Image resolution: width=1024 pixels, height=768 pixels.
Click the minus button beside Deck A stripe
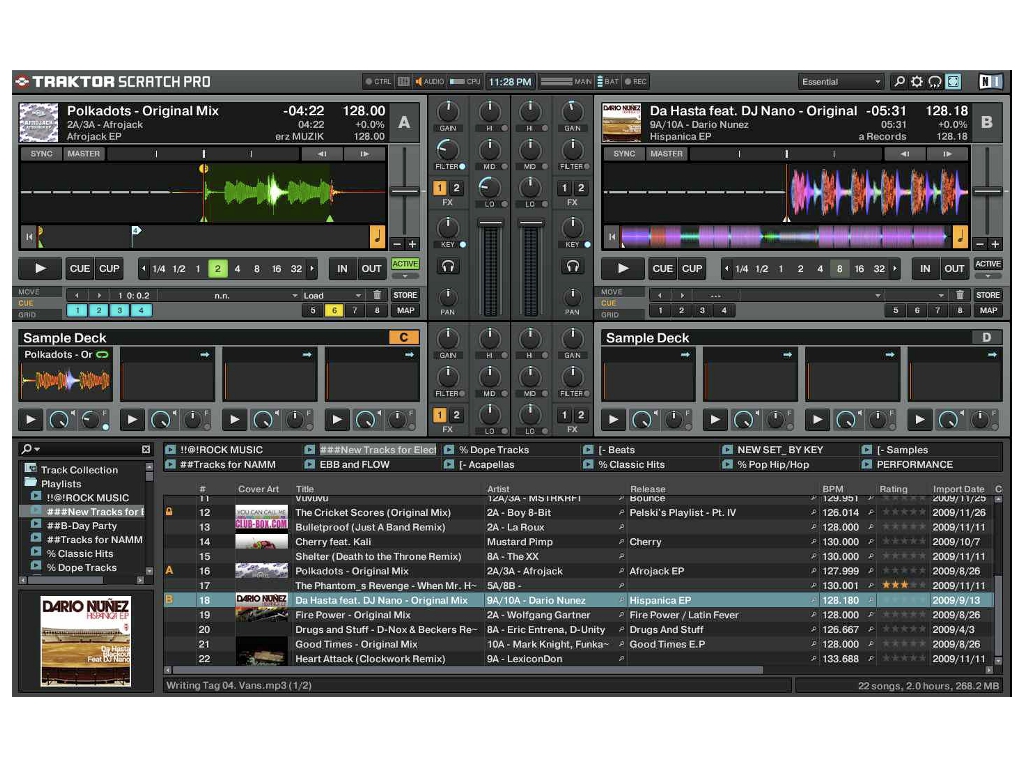tap(397, 244)
